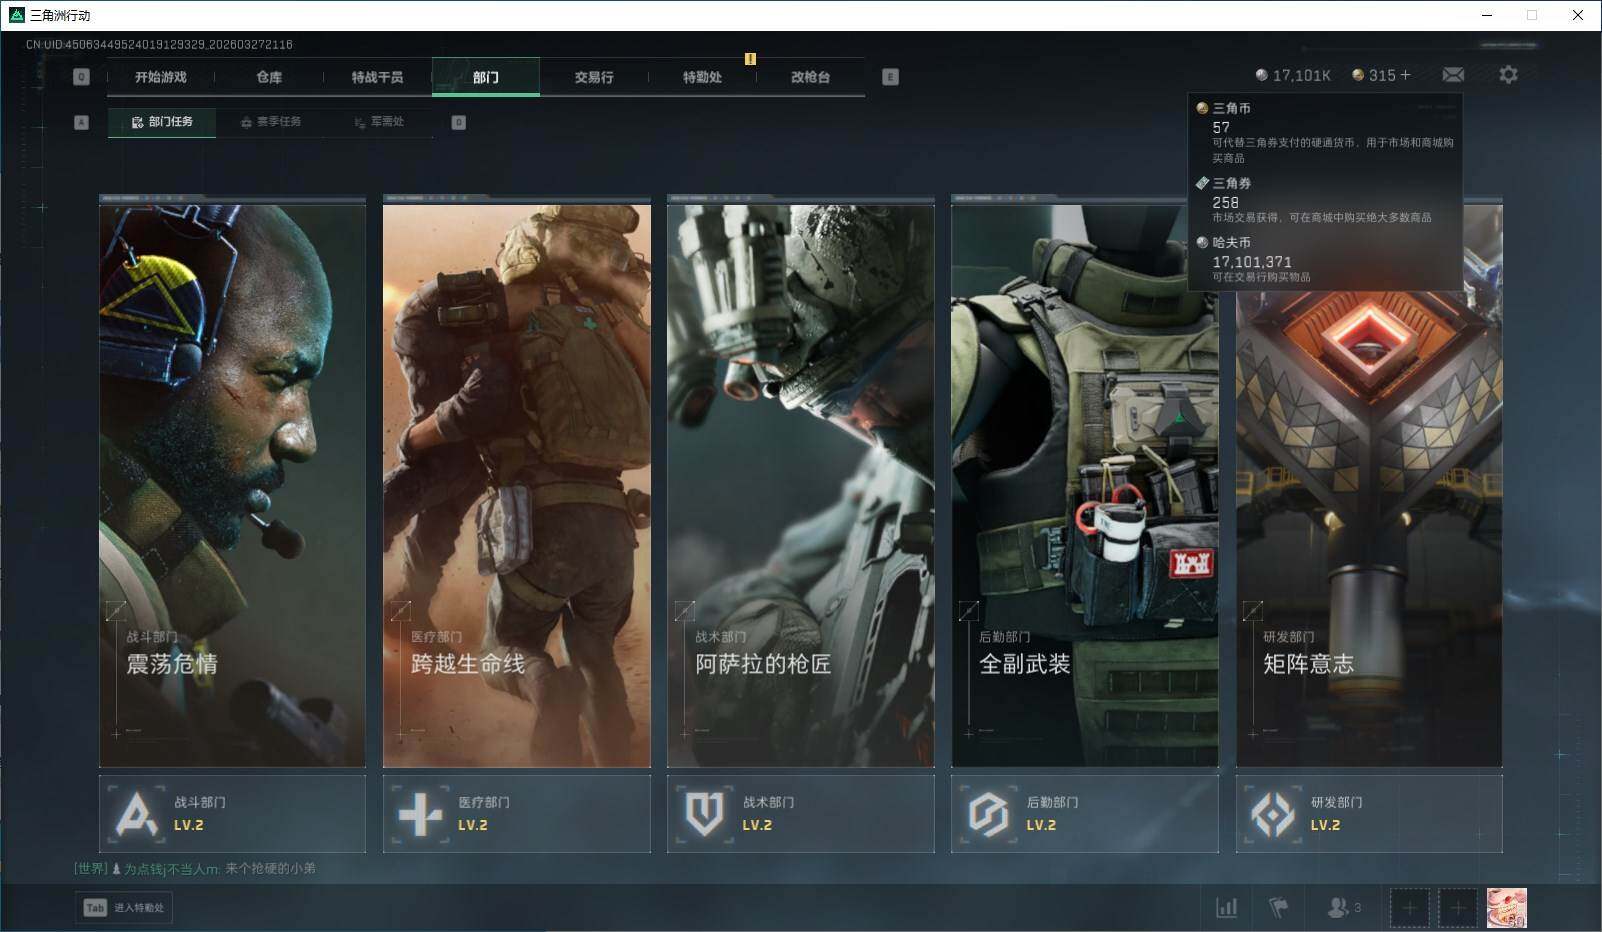
Task: Click the plus next to 315 currency
Action: (x=1405, y=75)
